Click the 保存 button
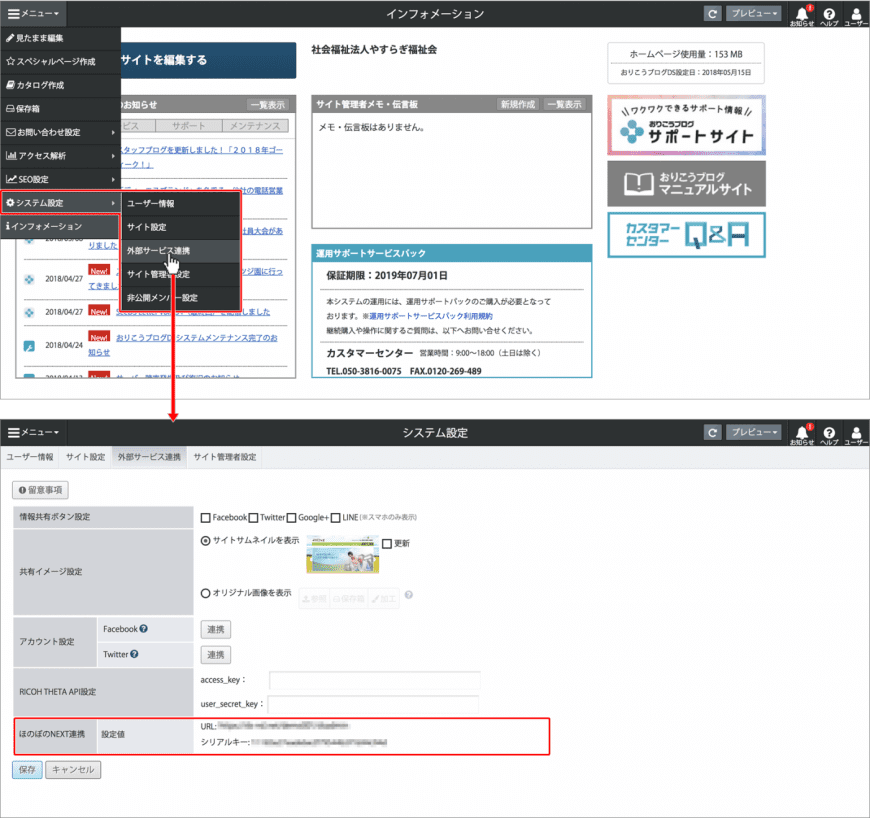This screenshot has width=870, height=818. [x=27, y=770]
